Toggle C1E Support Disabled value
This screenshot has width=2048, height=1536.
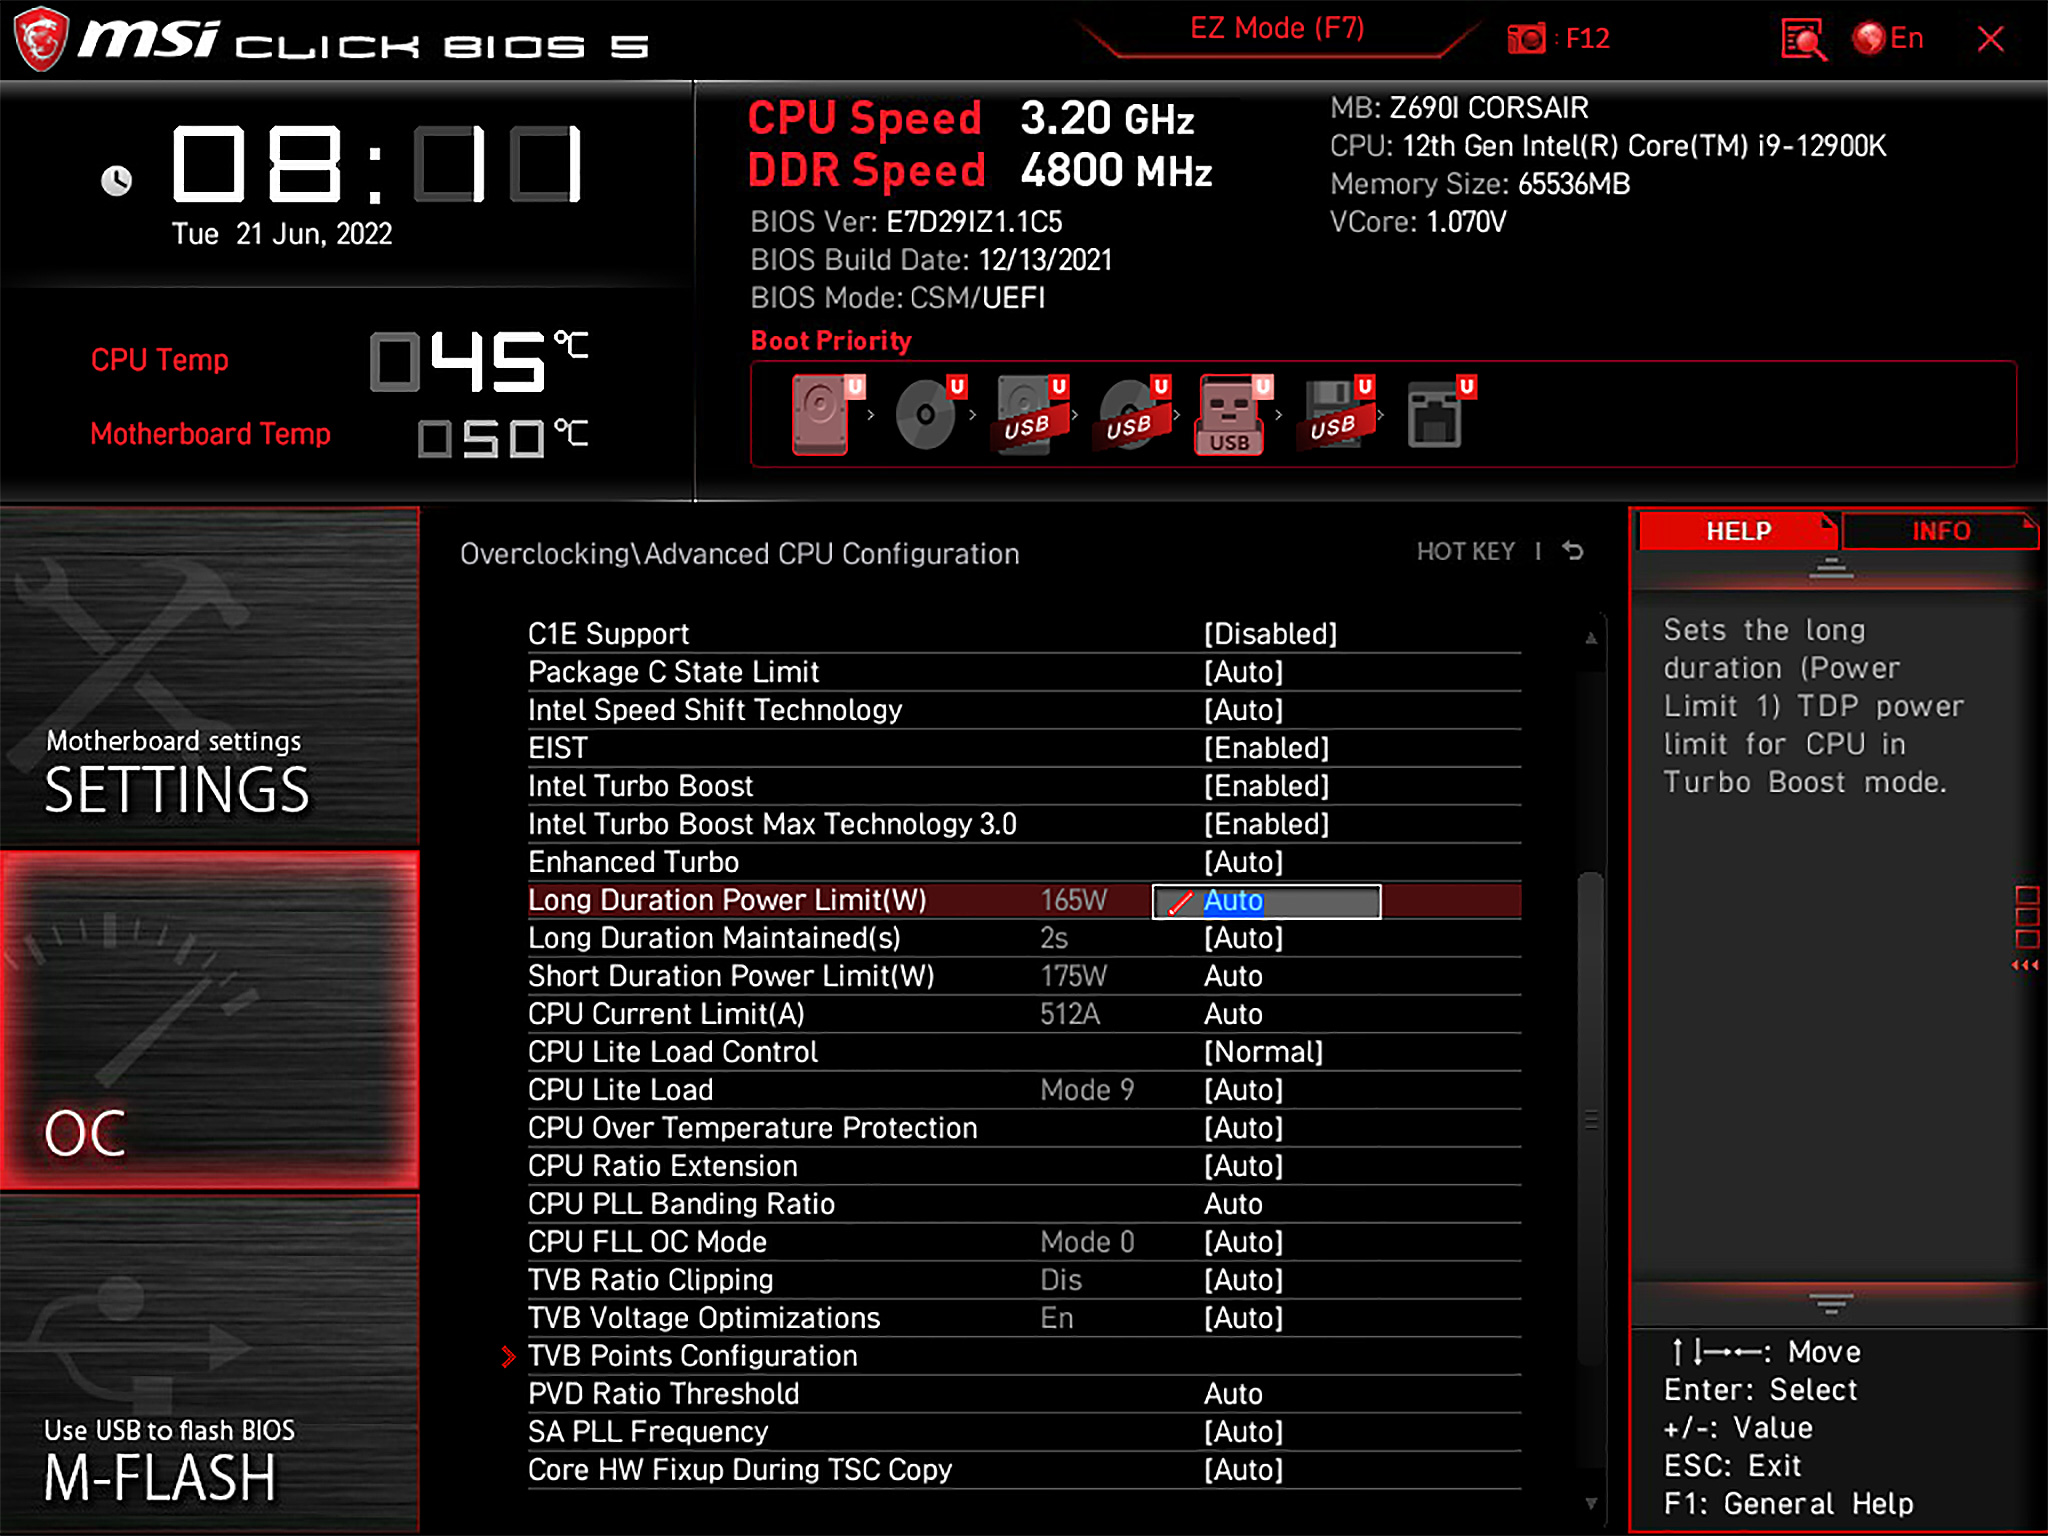coord(1270,634)
